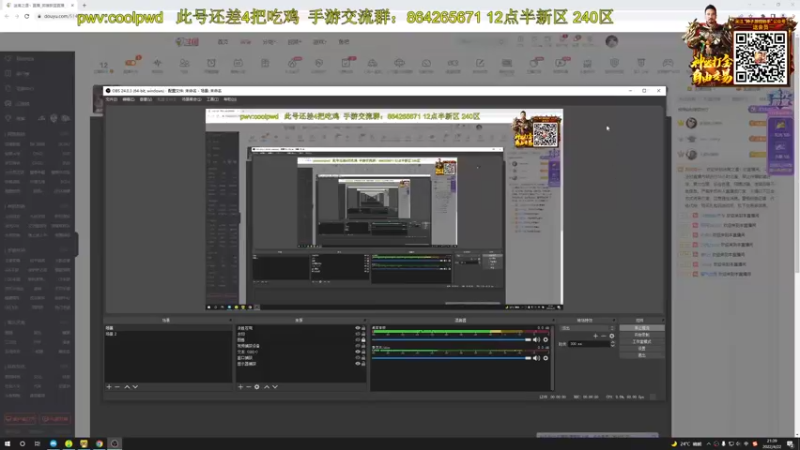
Task: Adjust 桌面音频 volume slider
Action: [452, 340]
